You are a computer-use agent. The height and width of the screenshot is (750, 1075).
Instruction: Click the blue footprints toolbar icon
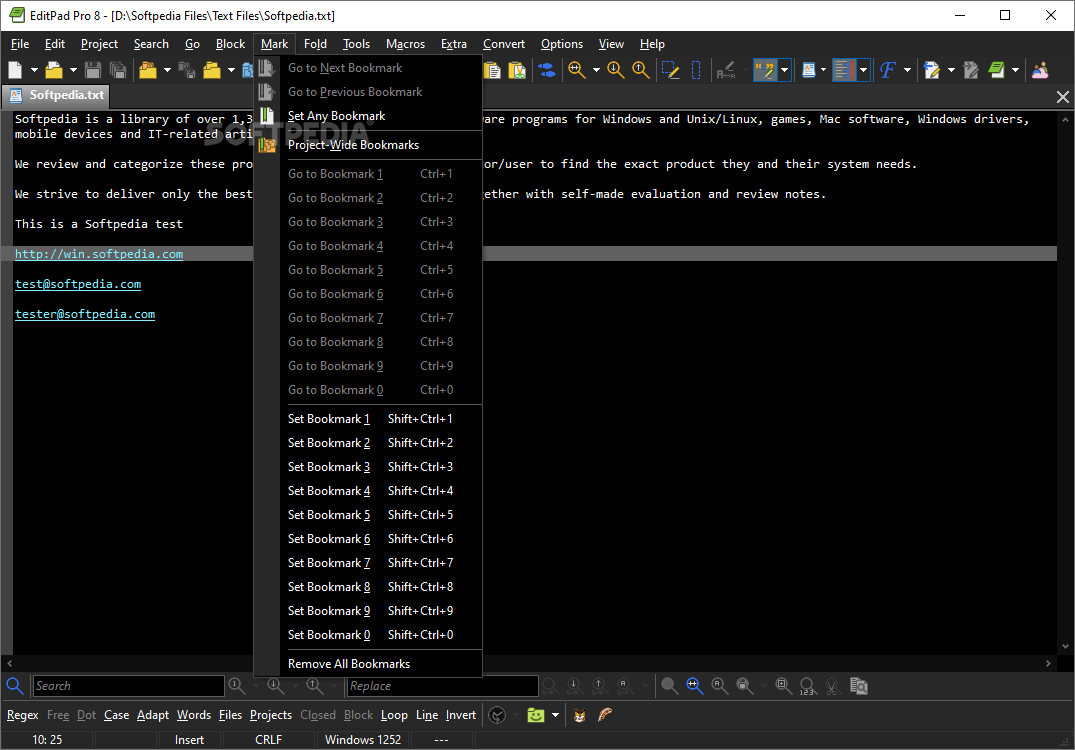(x=546, y=70)
